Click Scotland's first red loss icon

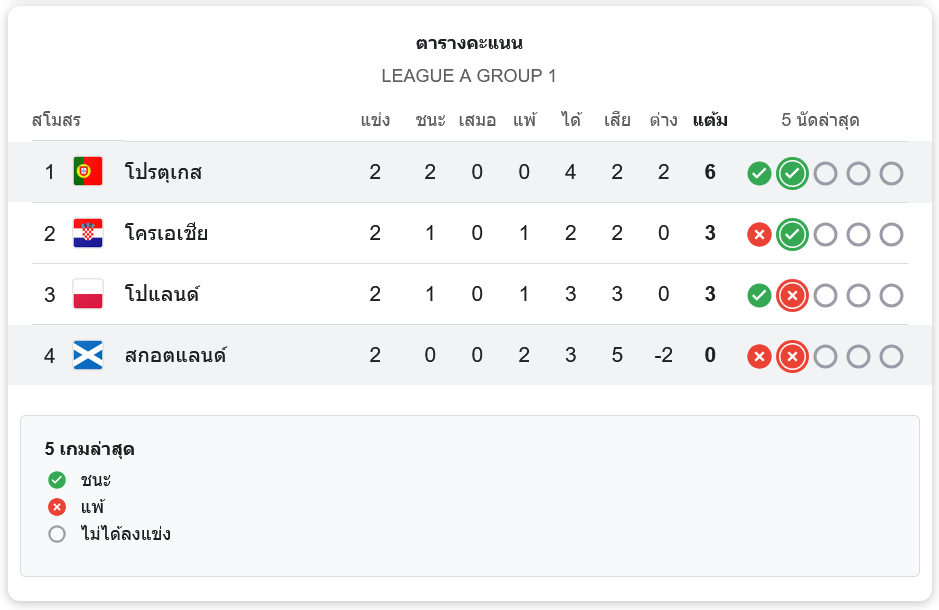tap(759, 357)
